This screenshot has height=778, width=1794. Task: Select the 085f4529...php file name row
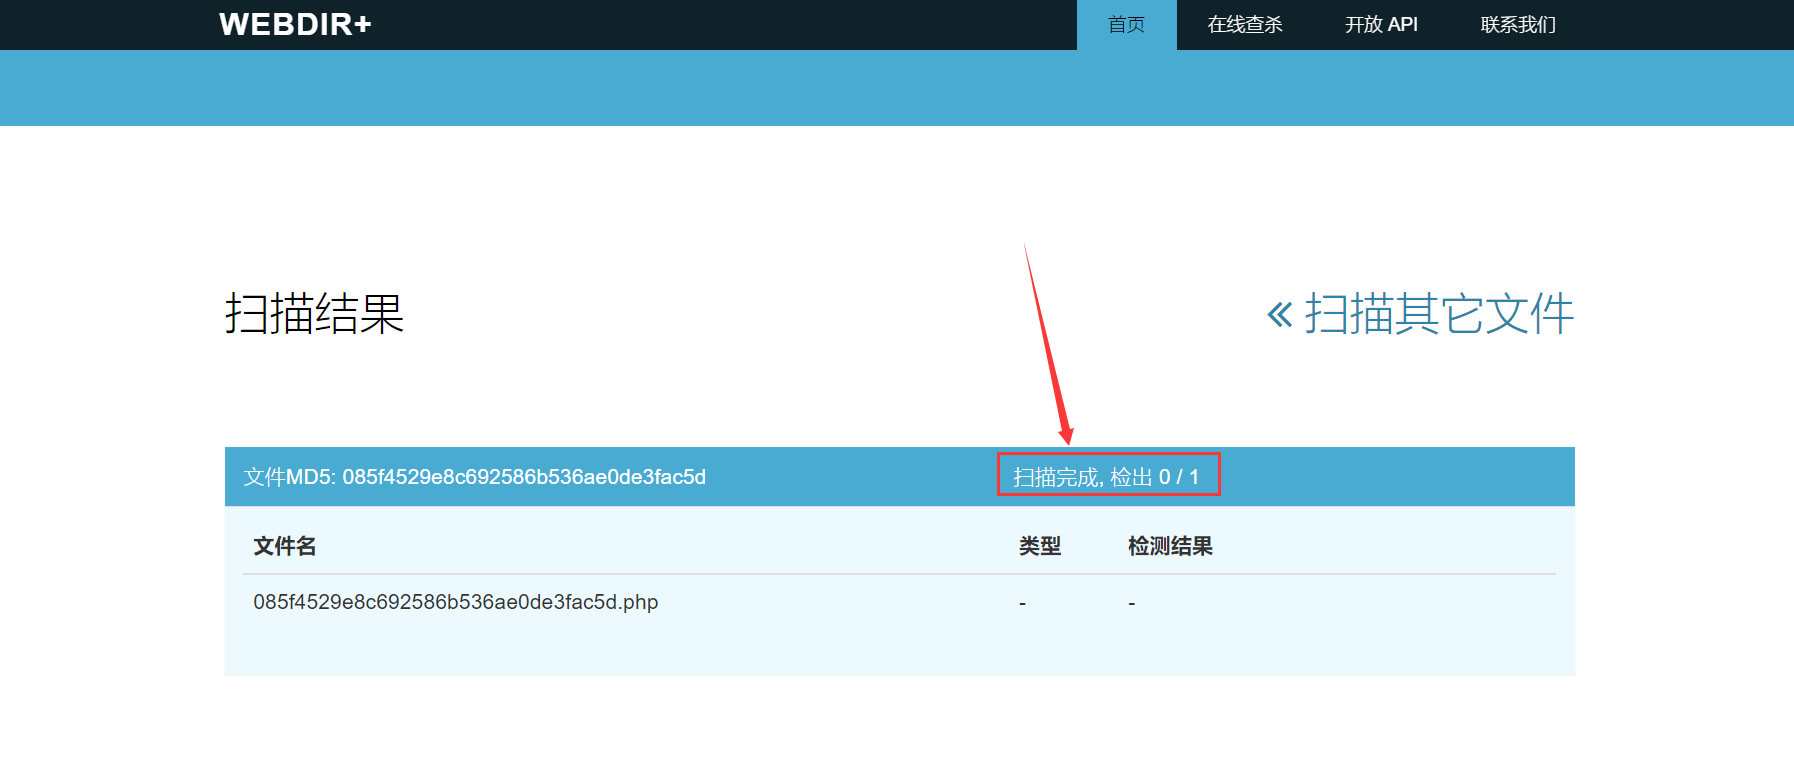click(x=899, y=602)
